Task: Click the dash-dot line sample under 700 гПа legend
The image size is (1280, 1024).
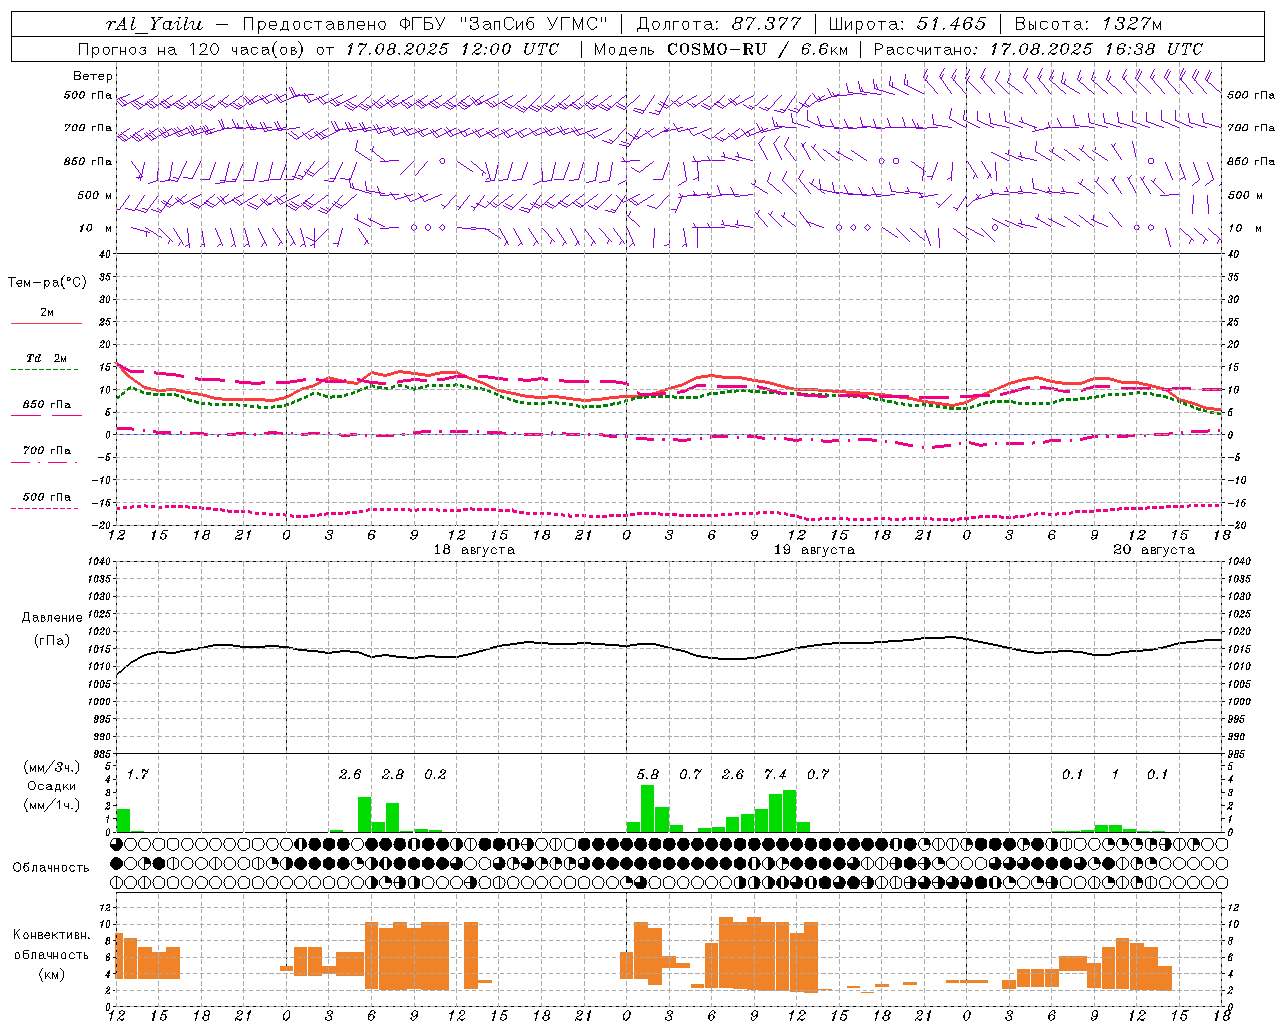Action: 45,462
